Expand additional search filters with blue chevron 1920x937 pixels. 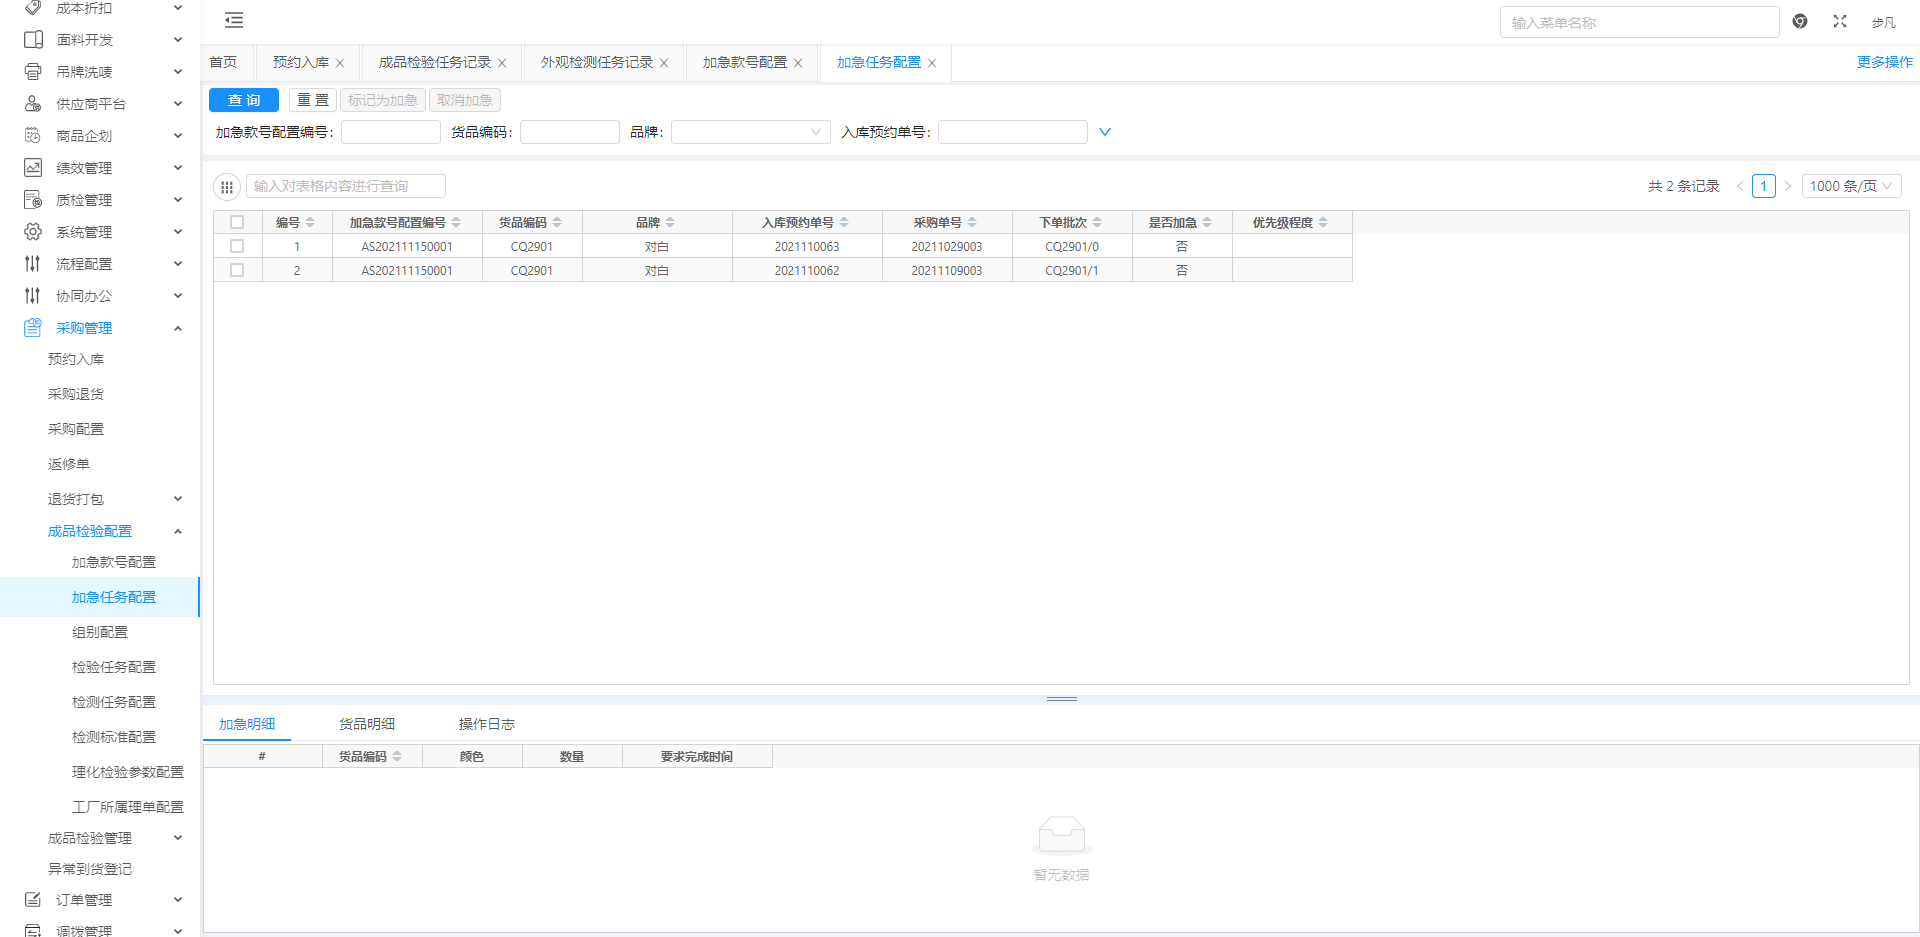pyautogui.click(x=1105, y=132)
